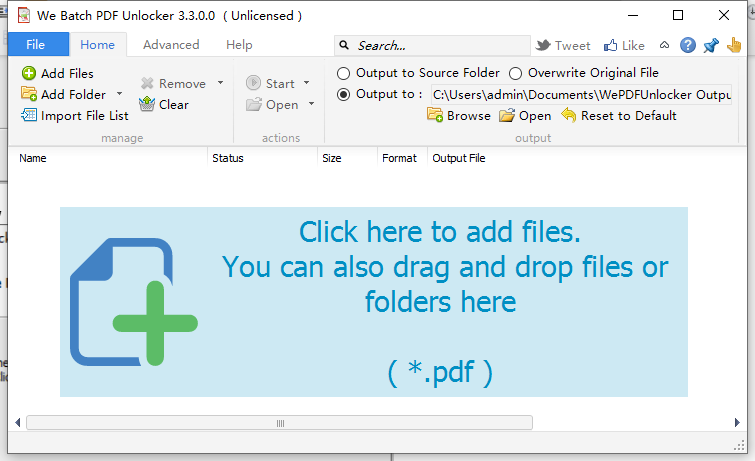
Task: Click the Reset to Default label
Action: click(628, 116)
